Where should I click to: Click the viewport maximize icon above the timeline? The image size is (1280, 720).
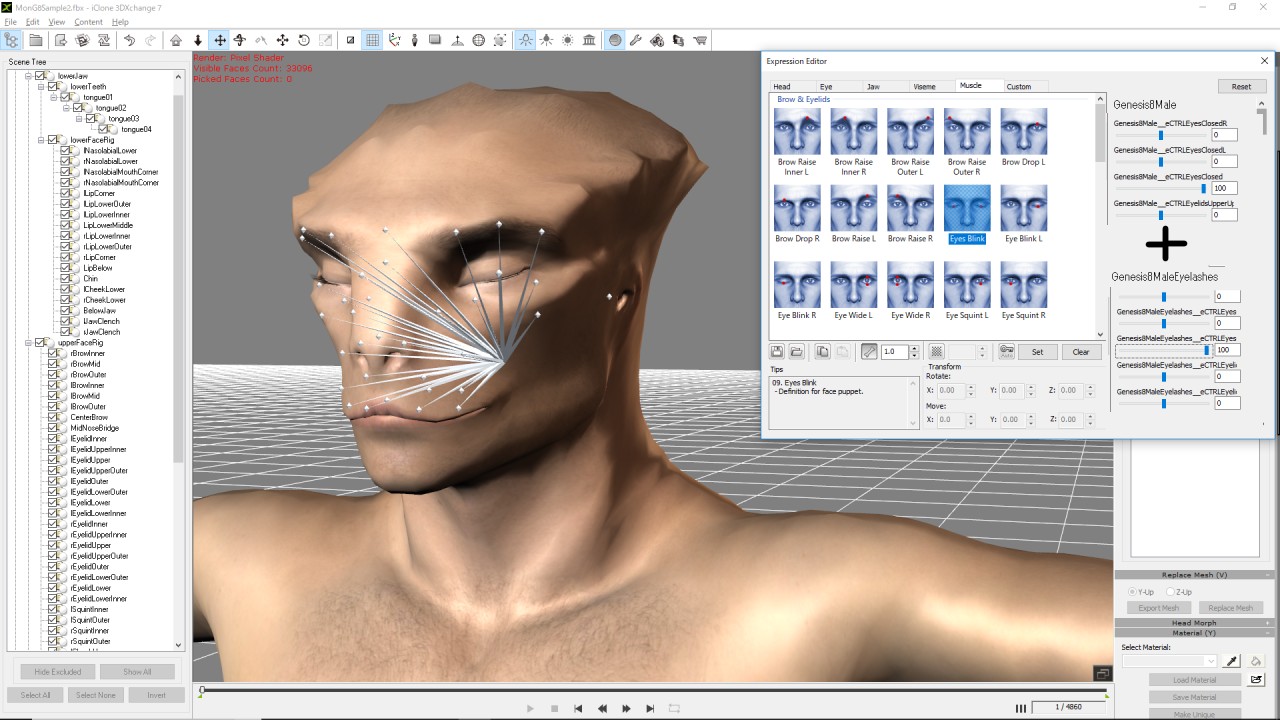(1102, 673)
